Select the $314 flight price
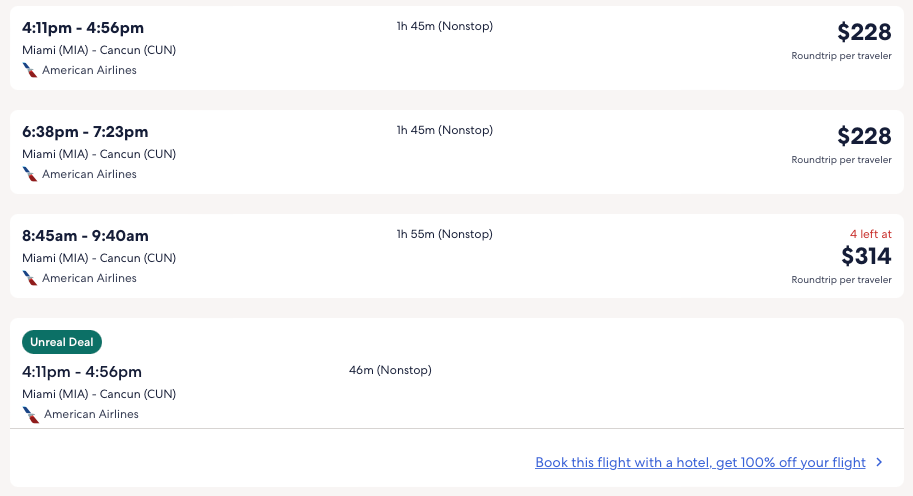The width and height of the screenshot is (913, 496). [x=866, y=256]
